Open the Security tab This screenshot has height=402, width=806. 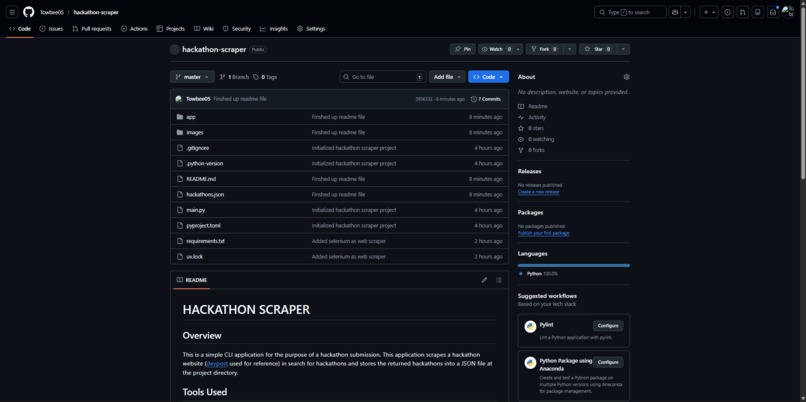coord(237,29)
